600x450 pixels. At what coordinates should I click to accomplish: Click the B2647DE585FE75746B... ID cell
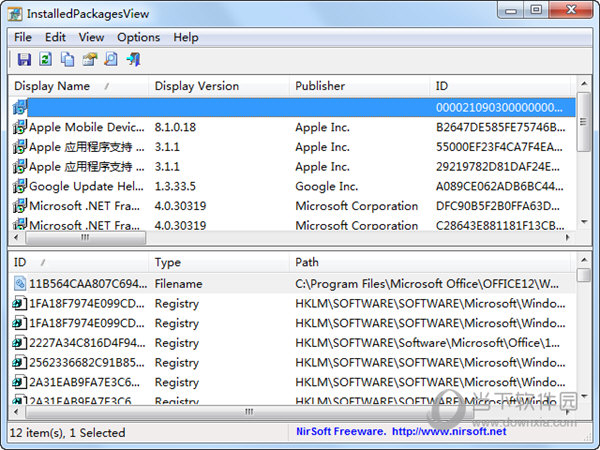[501, 127]
